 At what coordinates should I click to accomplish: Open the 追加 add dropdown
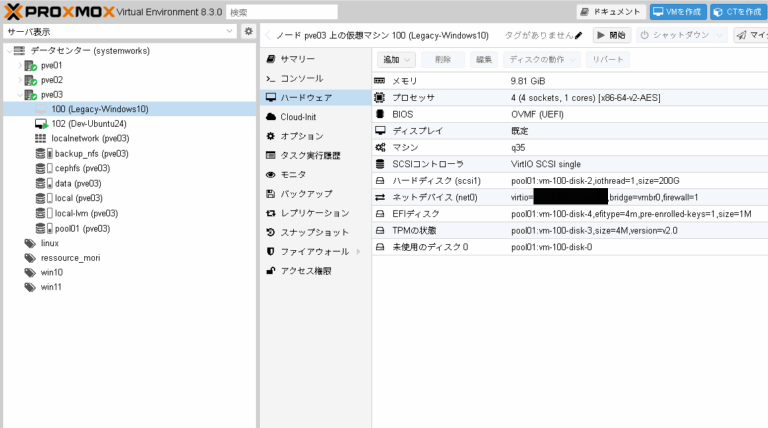pyautogui.click(x=396, y=60)
